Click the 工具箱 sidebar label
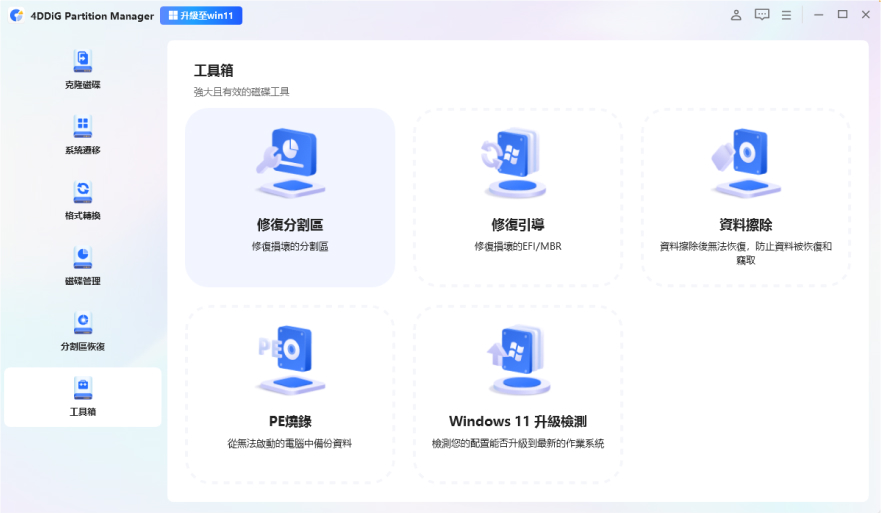The height and width of the screenshot is (513, 881). click(83, 412)
